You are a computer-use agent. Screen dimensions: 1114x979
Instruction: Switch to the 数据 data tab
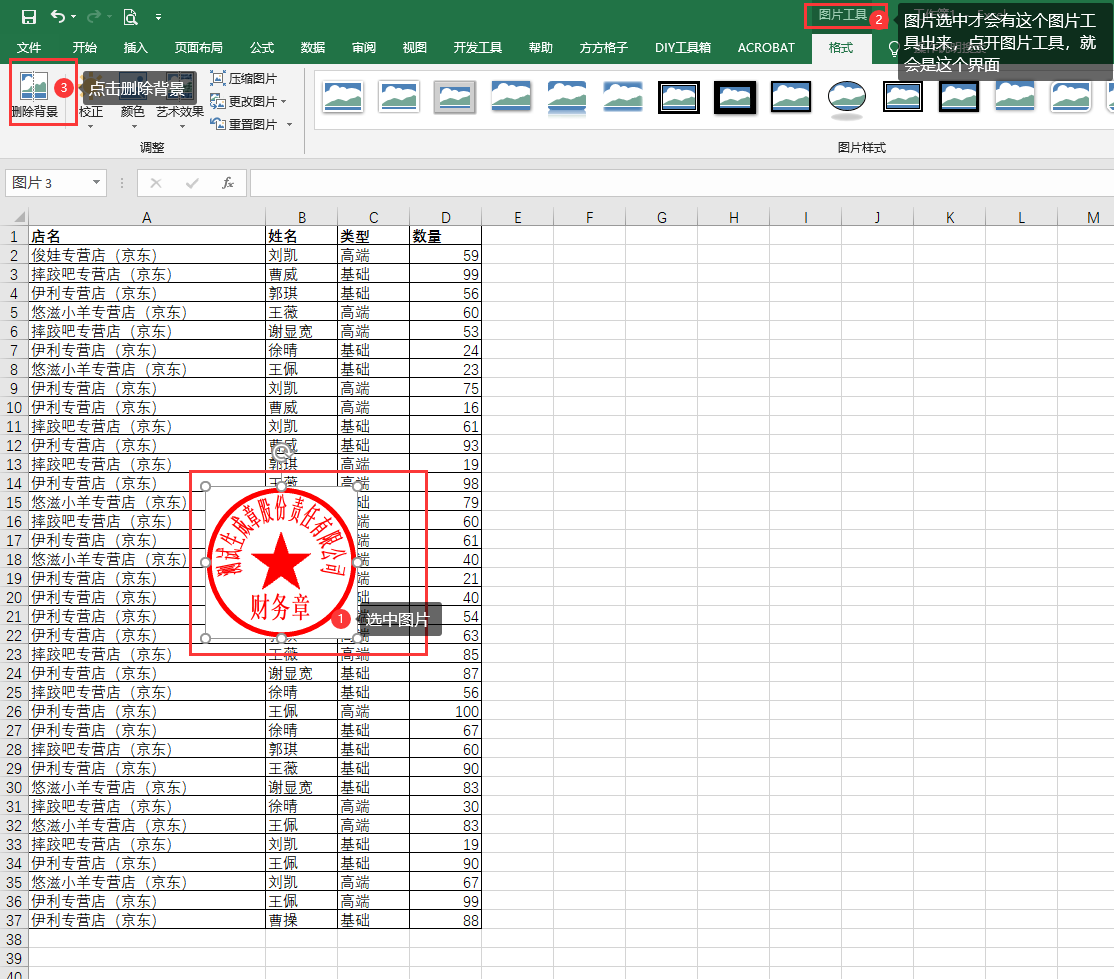click(x=313, y=48)
